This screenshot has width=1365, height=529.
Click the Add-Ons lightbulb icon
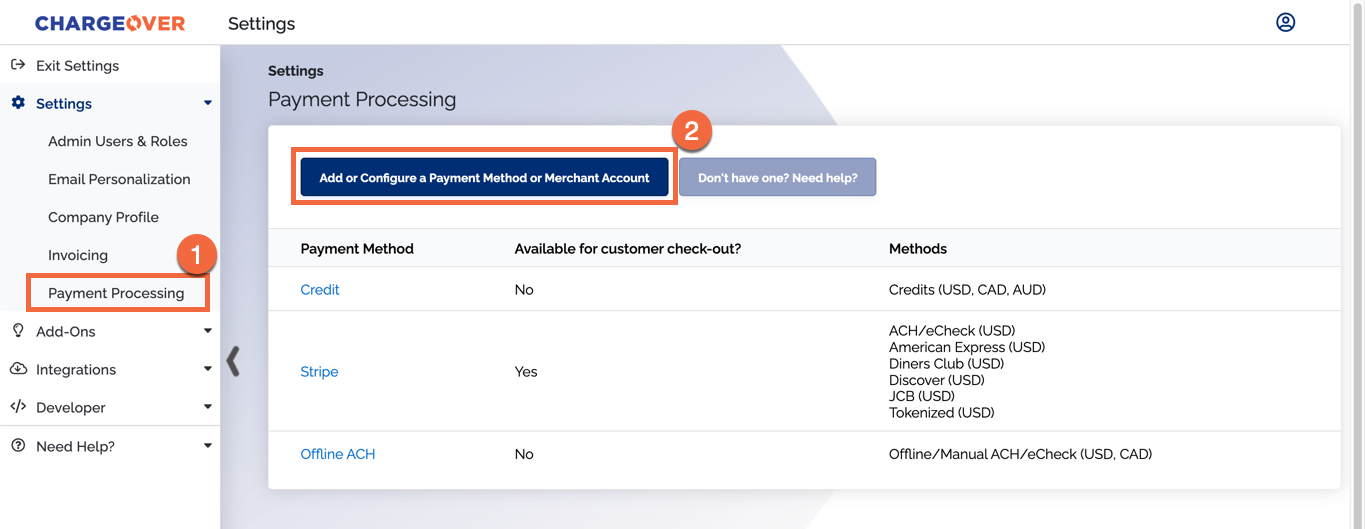[x=18, y=331]
